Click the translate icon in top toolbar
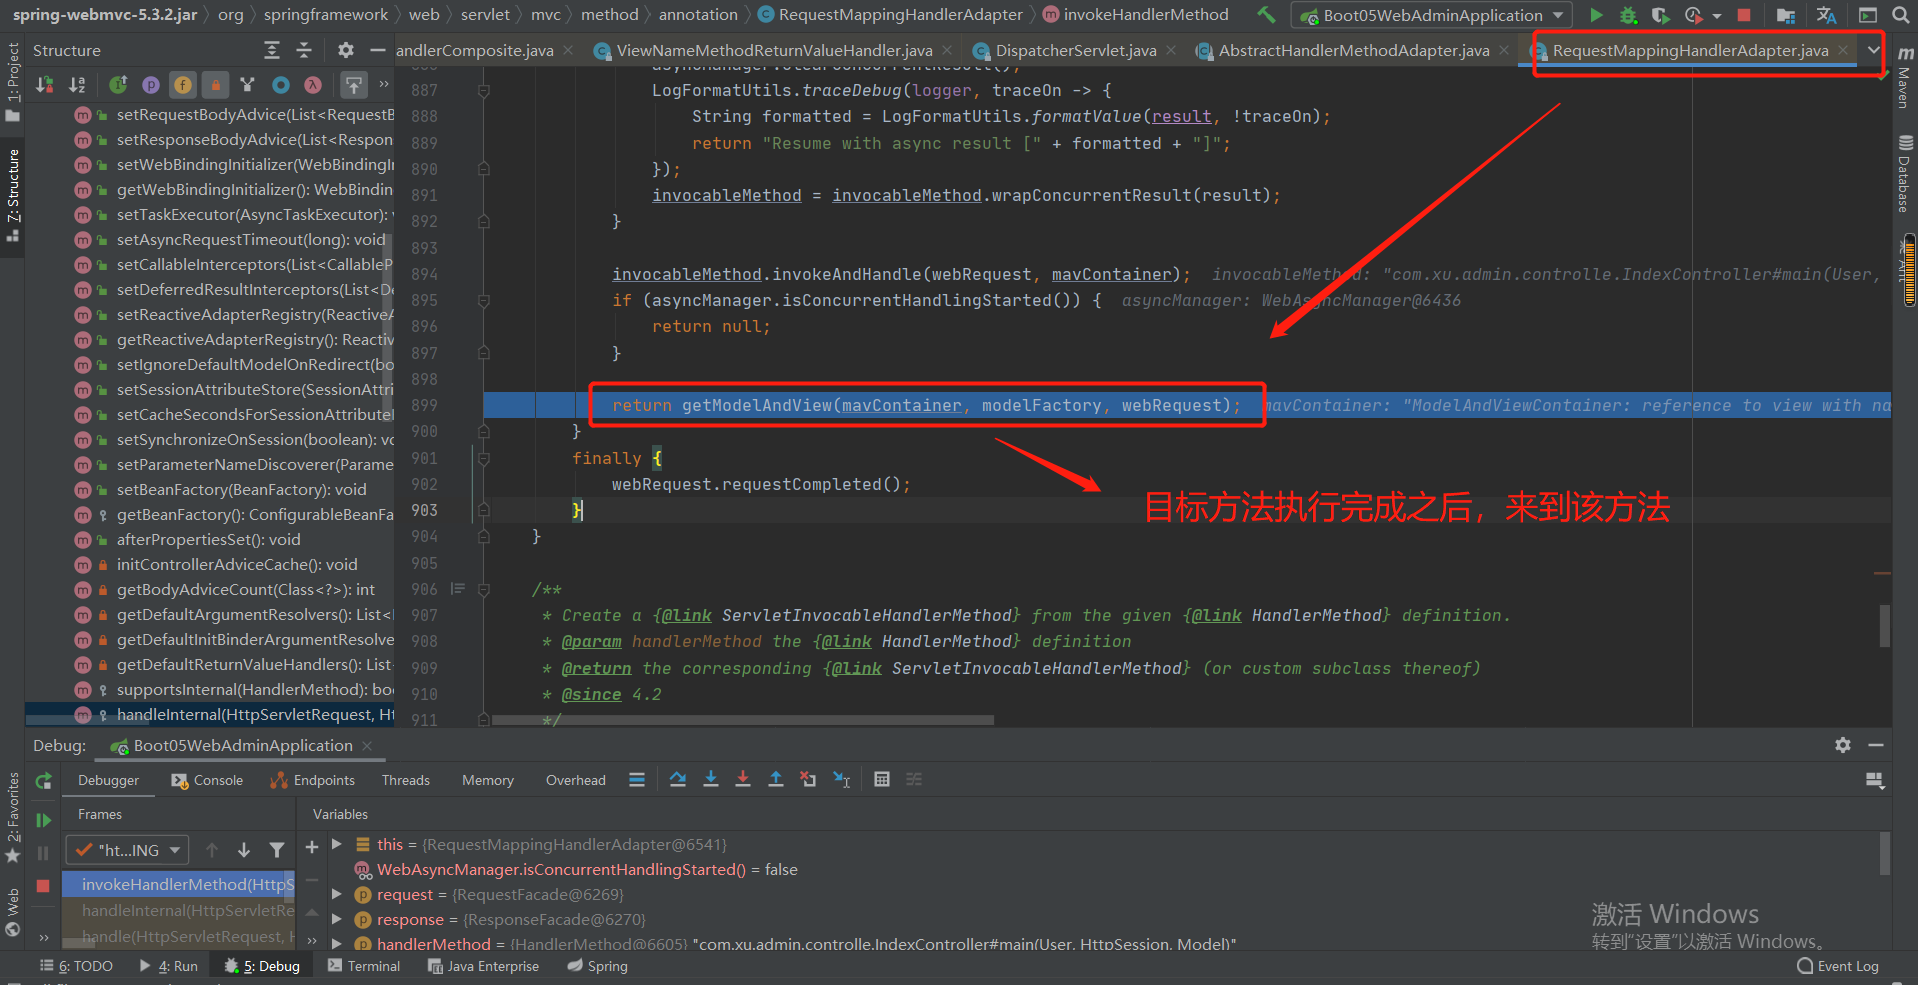 [x=1826, y=15]
